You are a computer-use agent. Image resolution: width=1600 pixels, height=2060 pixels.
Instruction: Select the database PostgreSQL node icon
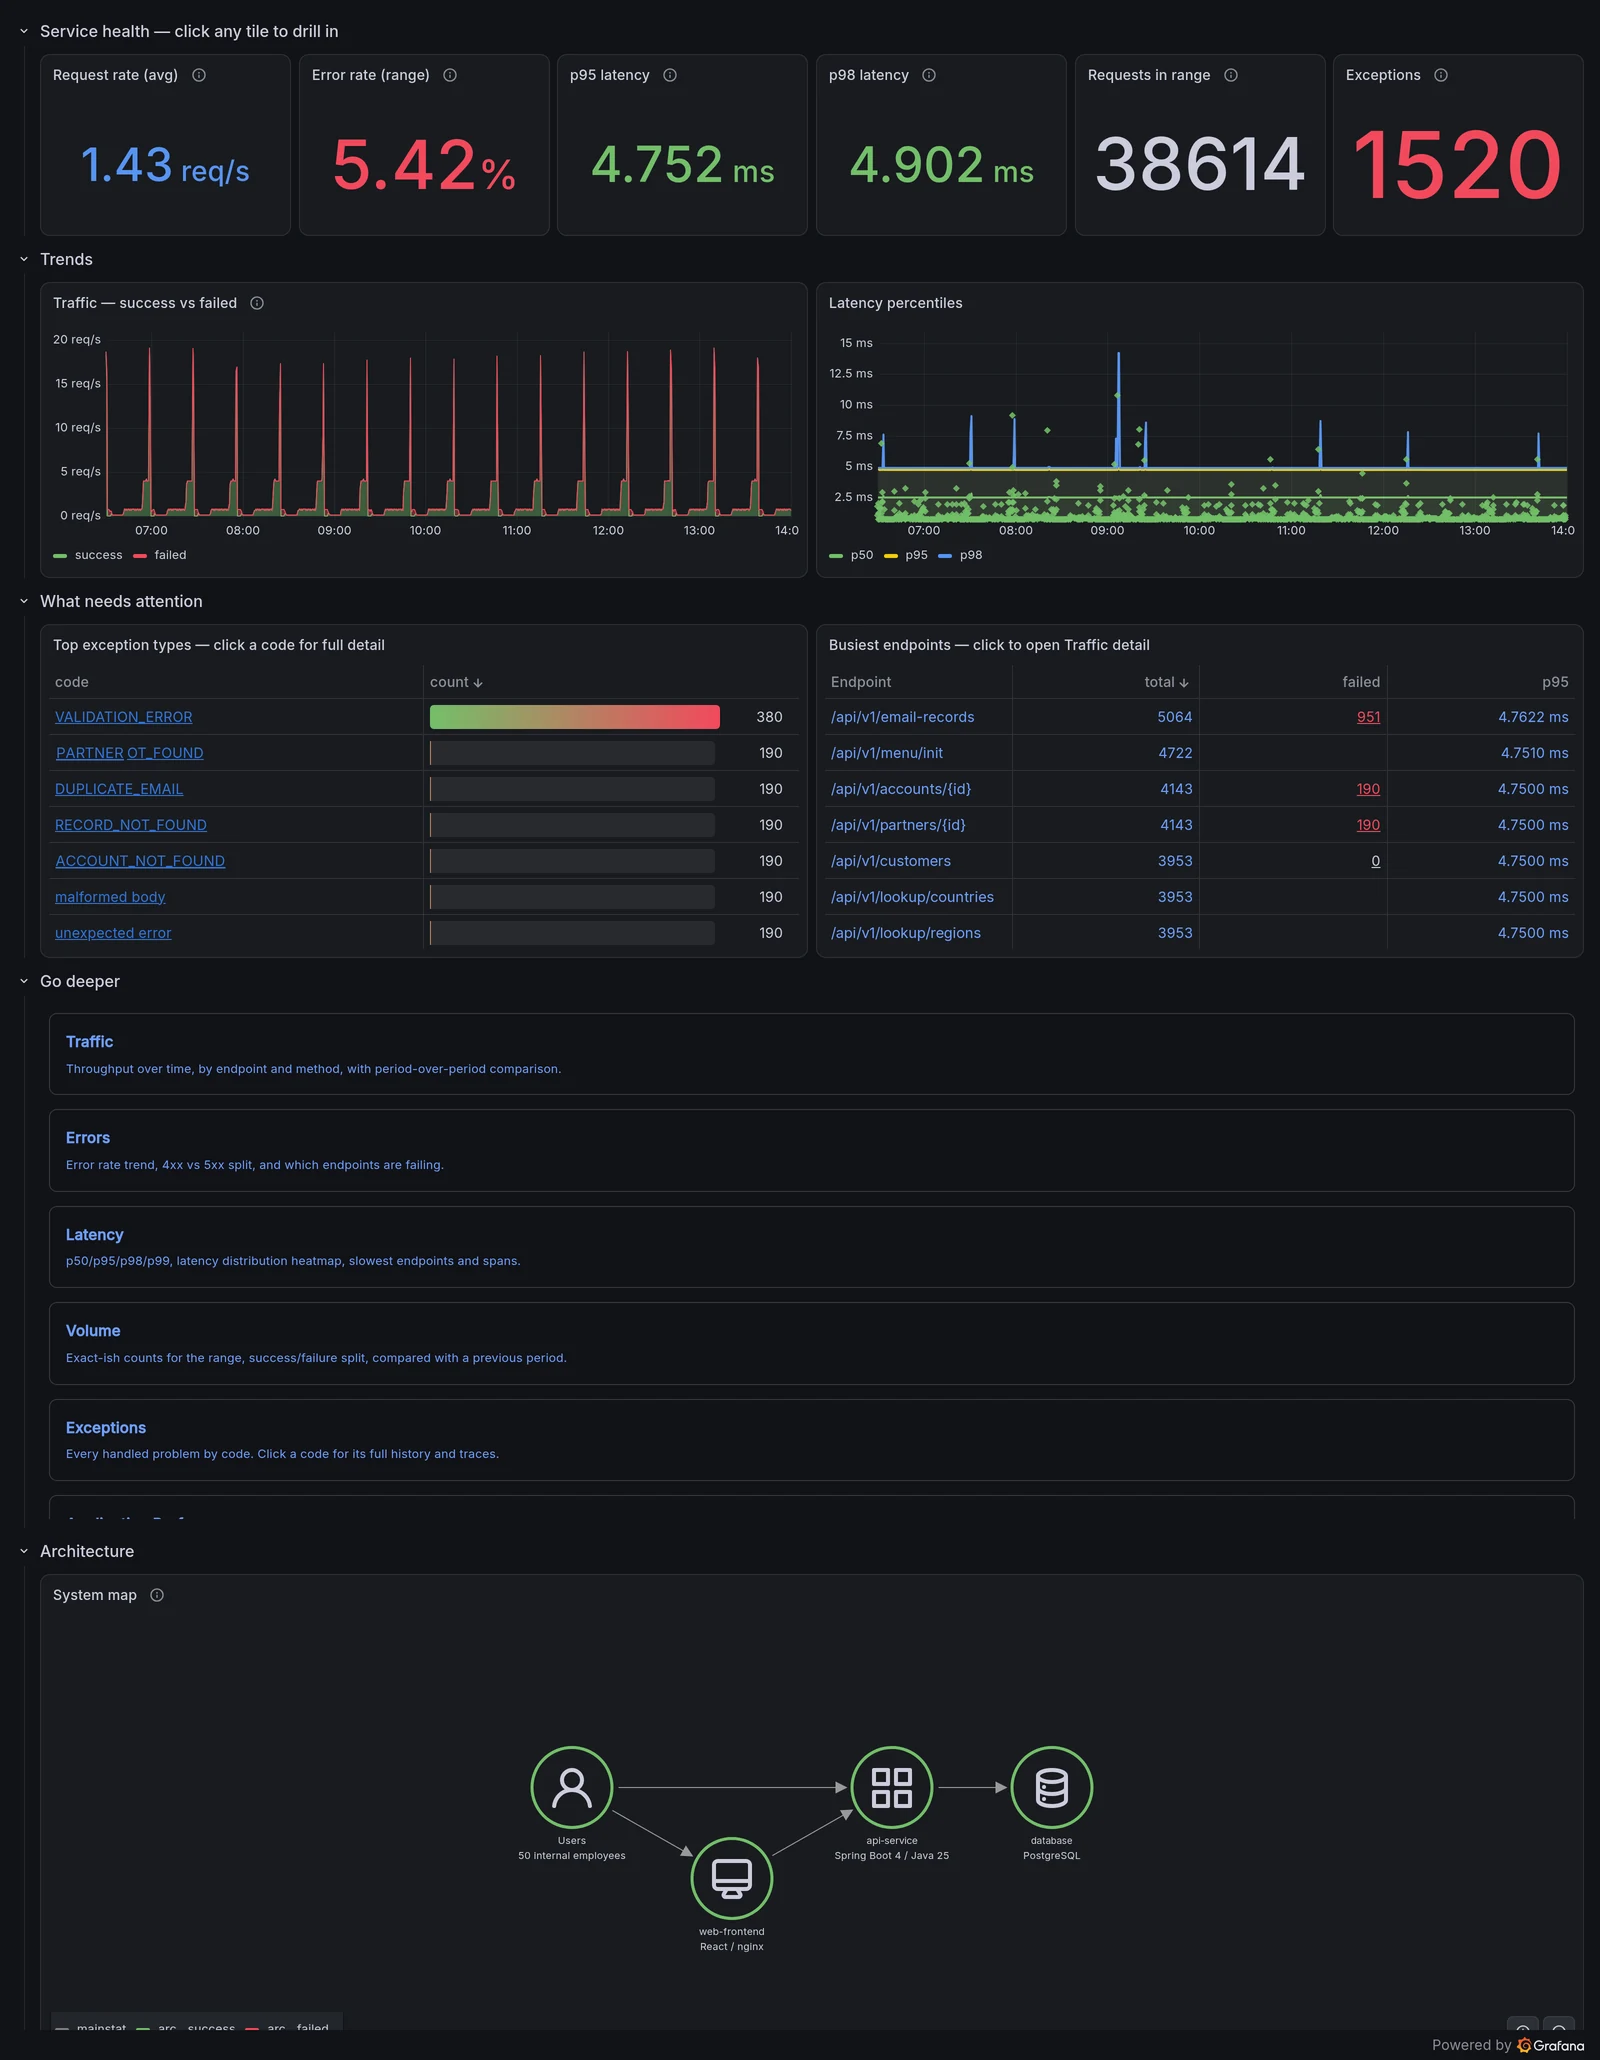point(1051,1787)
